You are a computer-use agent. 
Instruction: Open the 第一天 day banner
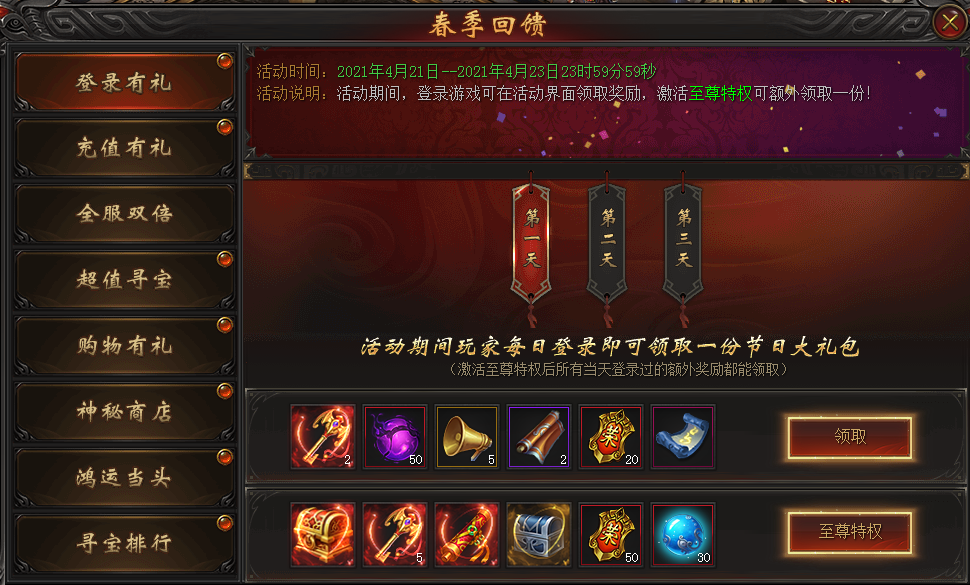pyautogui.click(x=531, y=242)
